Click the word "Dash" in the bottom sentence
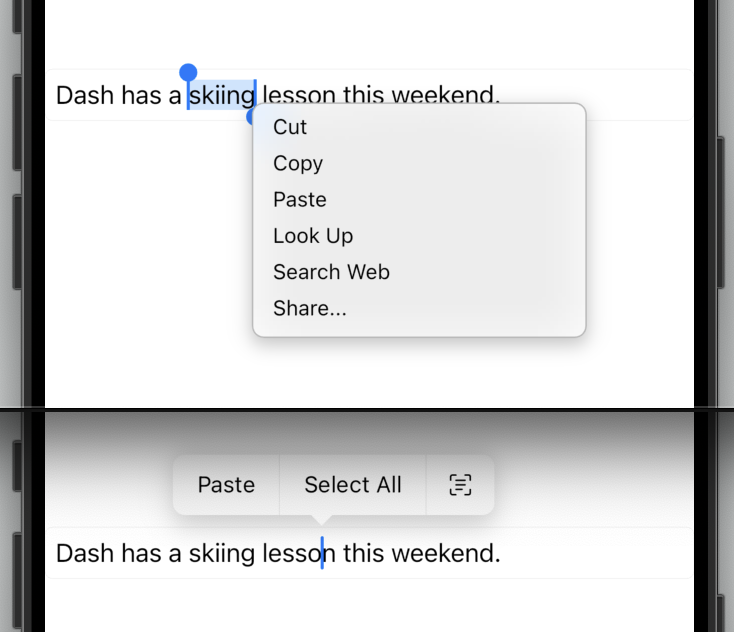Image resolution: width=734 pixels, height=632 pixels. (x=85, y=554)
